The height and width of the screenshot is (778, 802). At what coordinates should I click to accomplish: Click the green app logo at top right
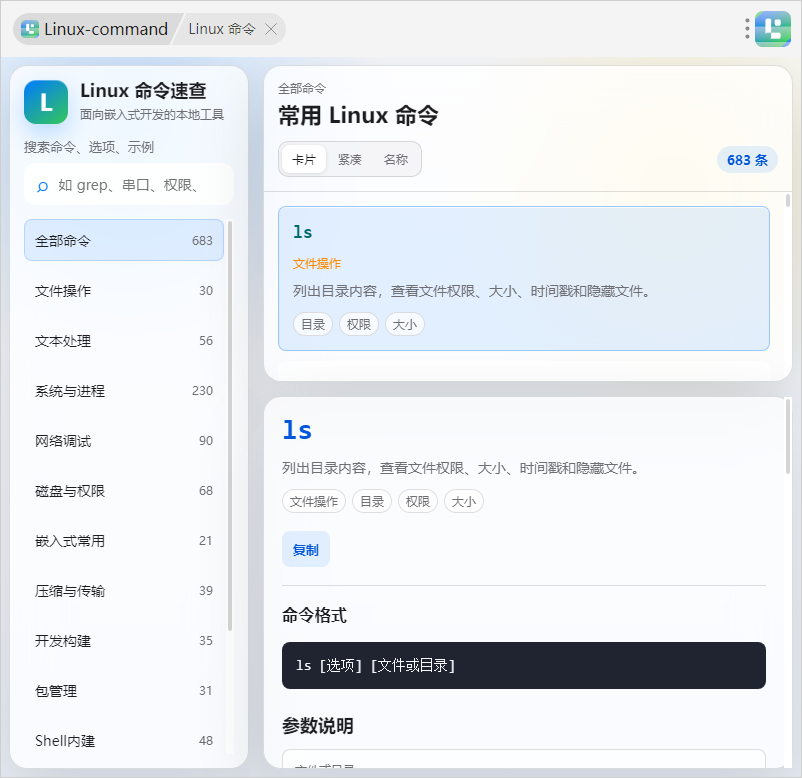tap(773, 29)
